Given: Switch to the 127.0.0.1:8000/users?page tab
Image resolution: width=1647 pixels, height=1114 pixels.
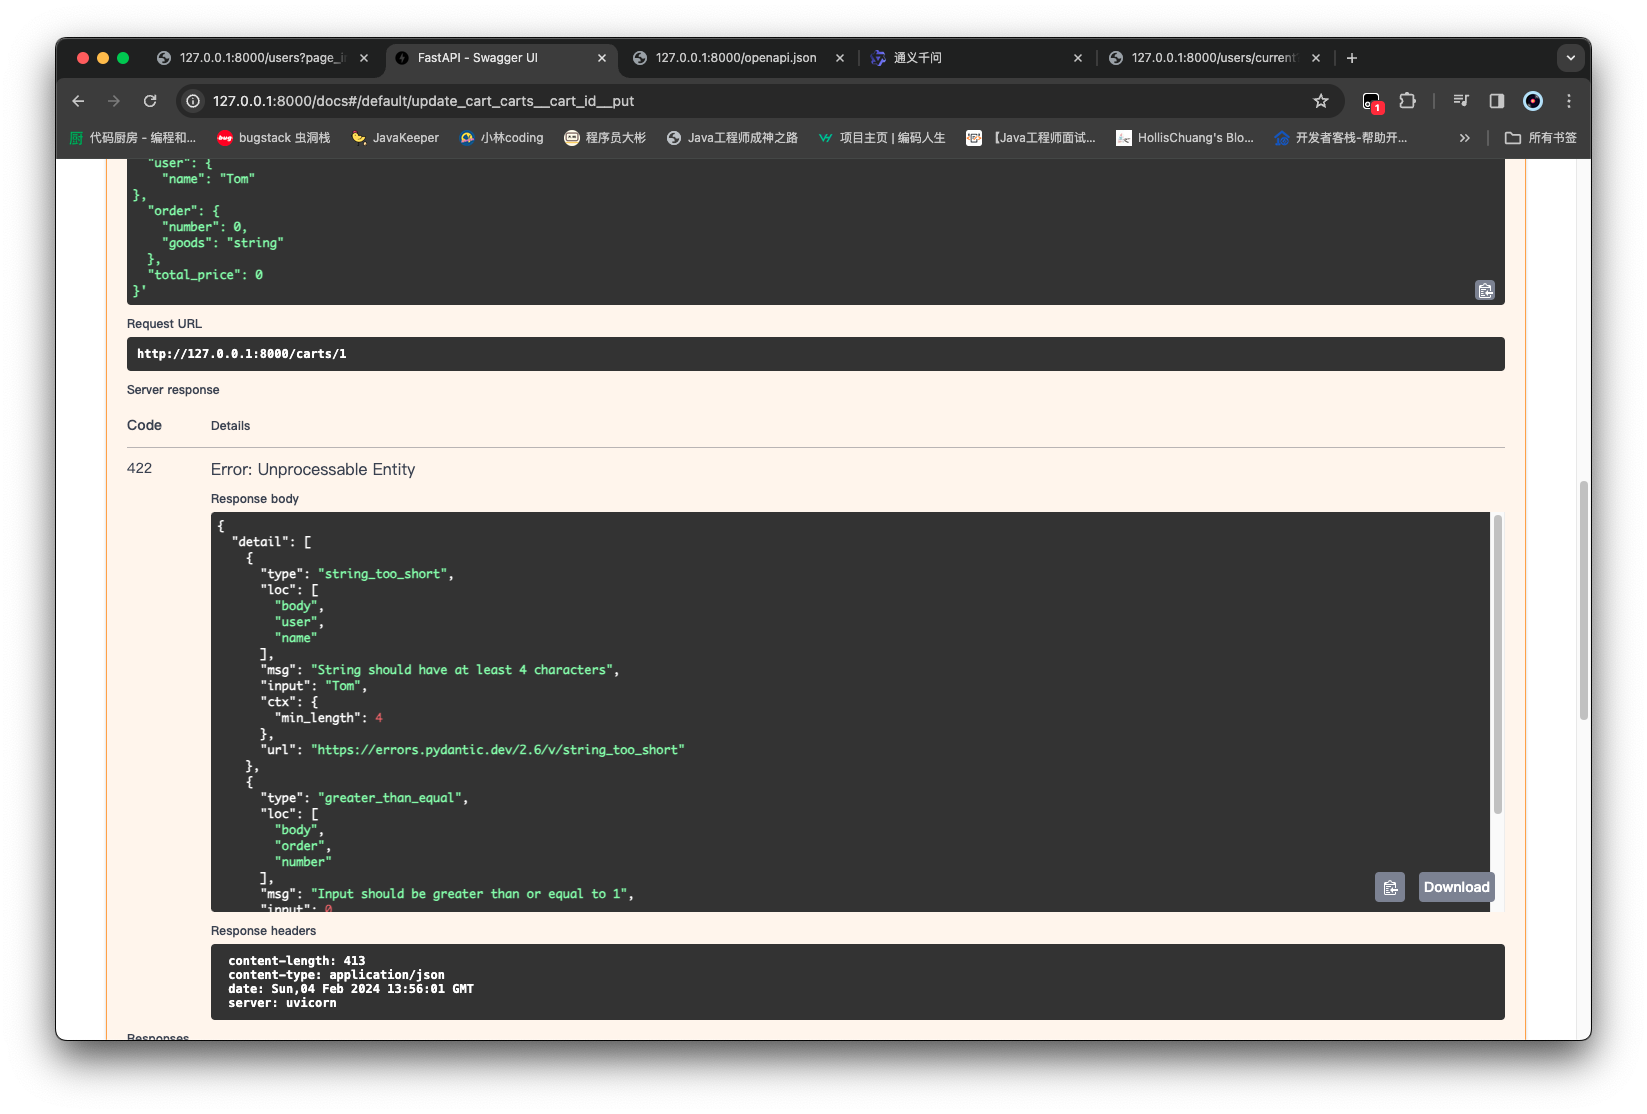Looking at the screenshot, I should [x=264, y=58].
